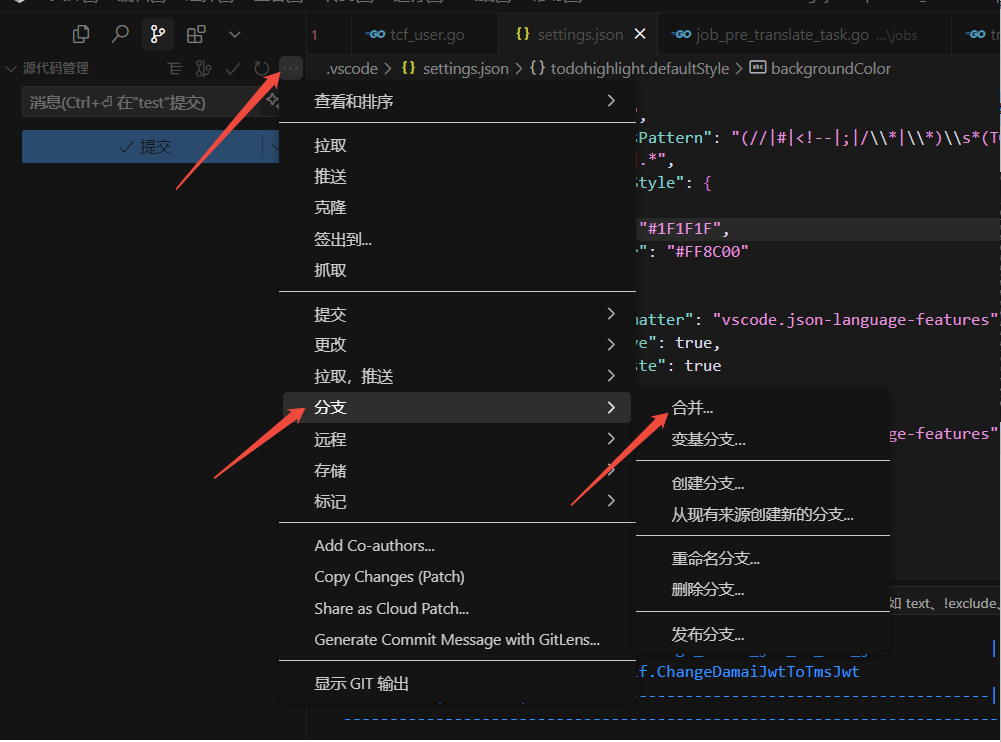1001x742 pixels.
Task: Choose 显示 GIT 输出 from the menu
Action: 457,684
